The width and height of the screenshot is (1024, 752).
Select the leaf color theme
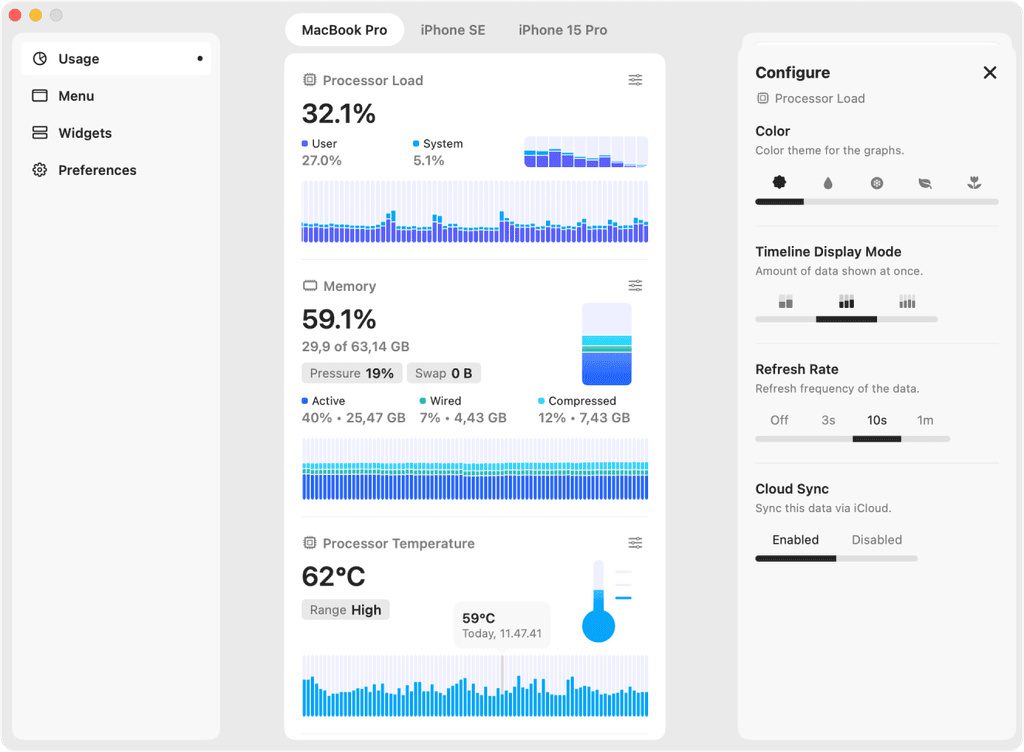(x=925, y=183)
